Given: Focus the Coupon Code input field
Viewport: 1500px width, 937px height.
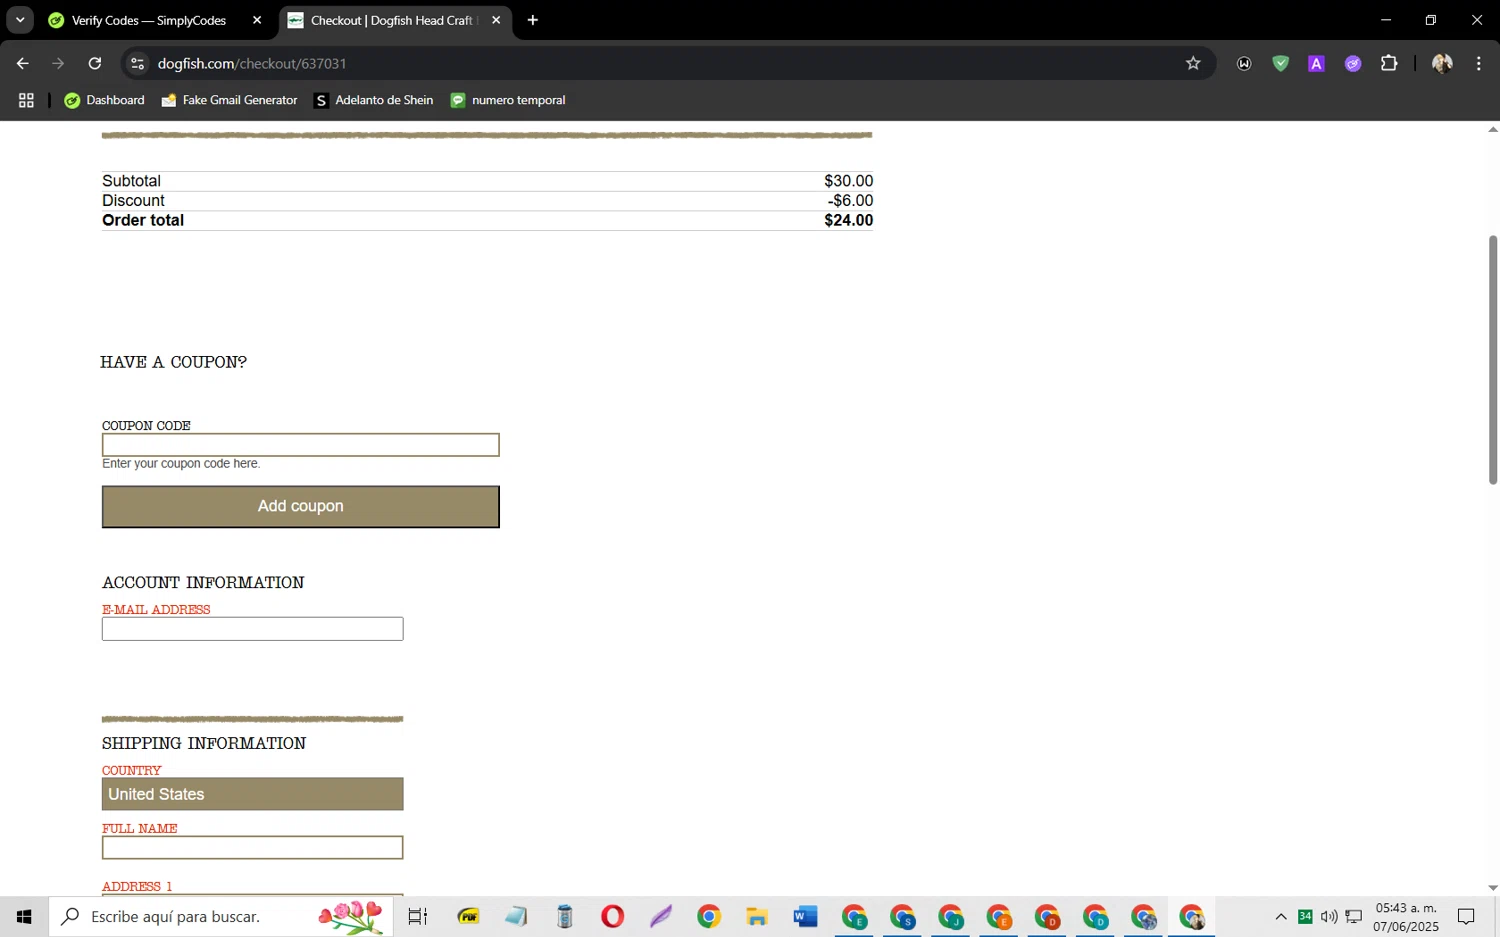Looking at the screenshot, I should click(301, 445).
